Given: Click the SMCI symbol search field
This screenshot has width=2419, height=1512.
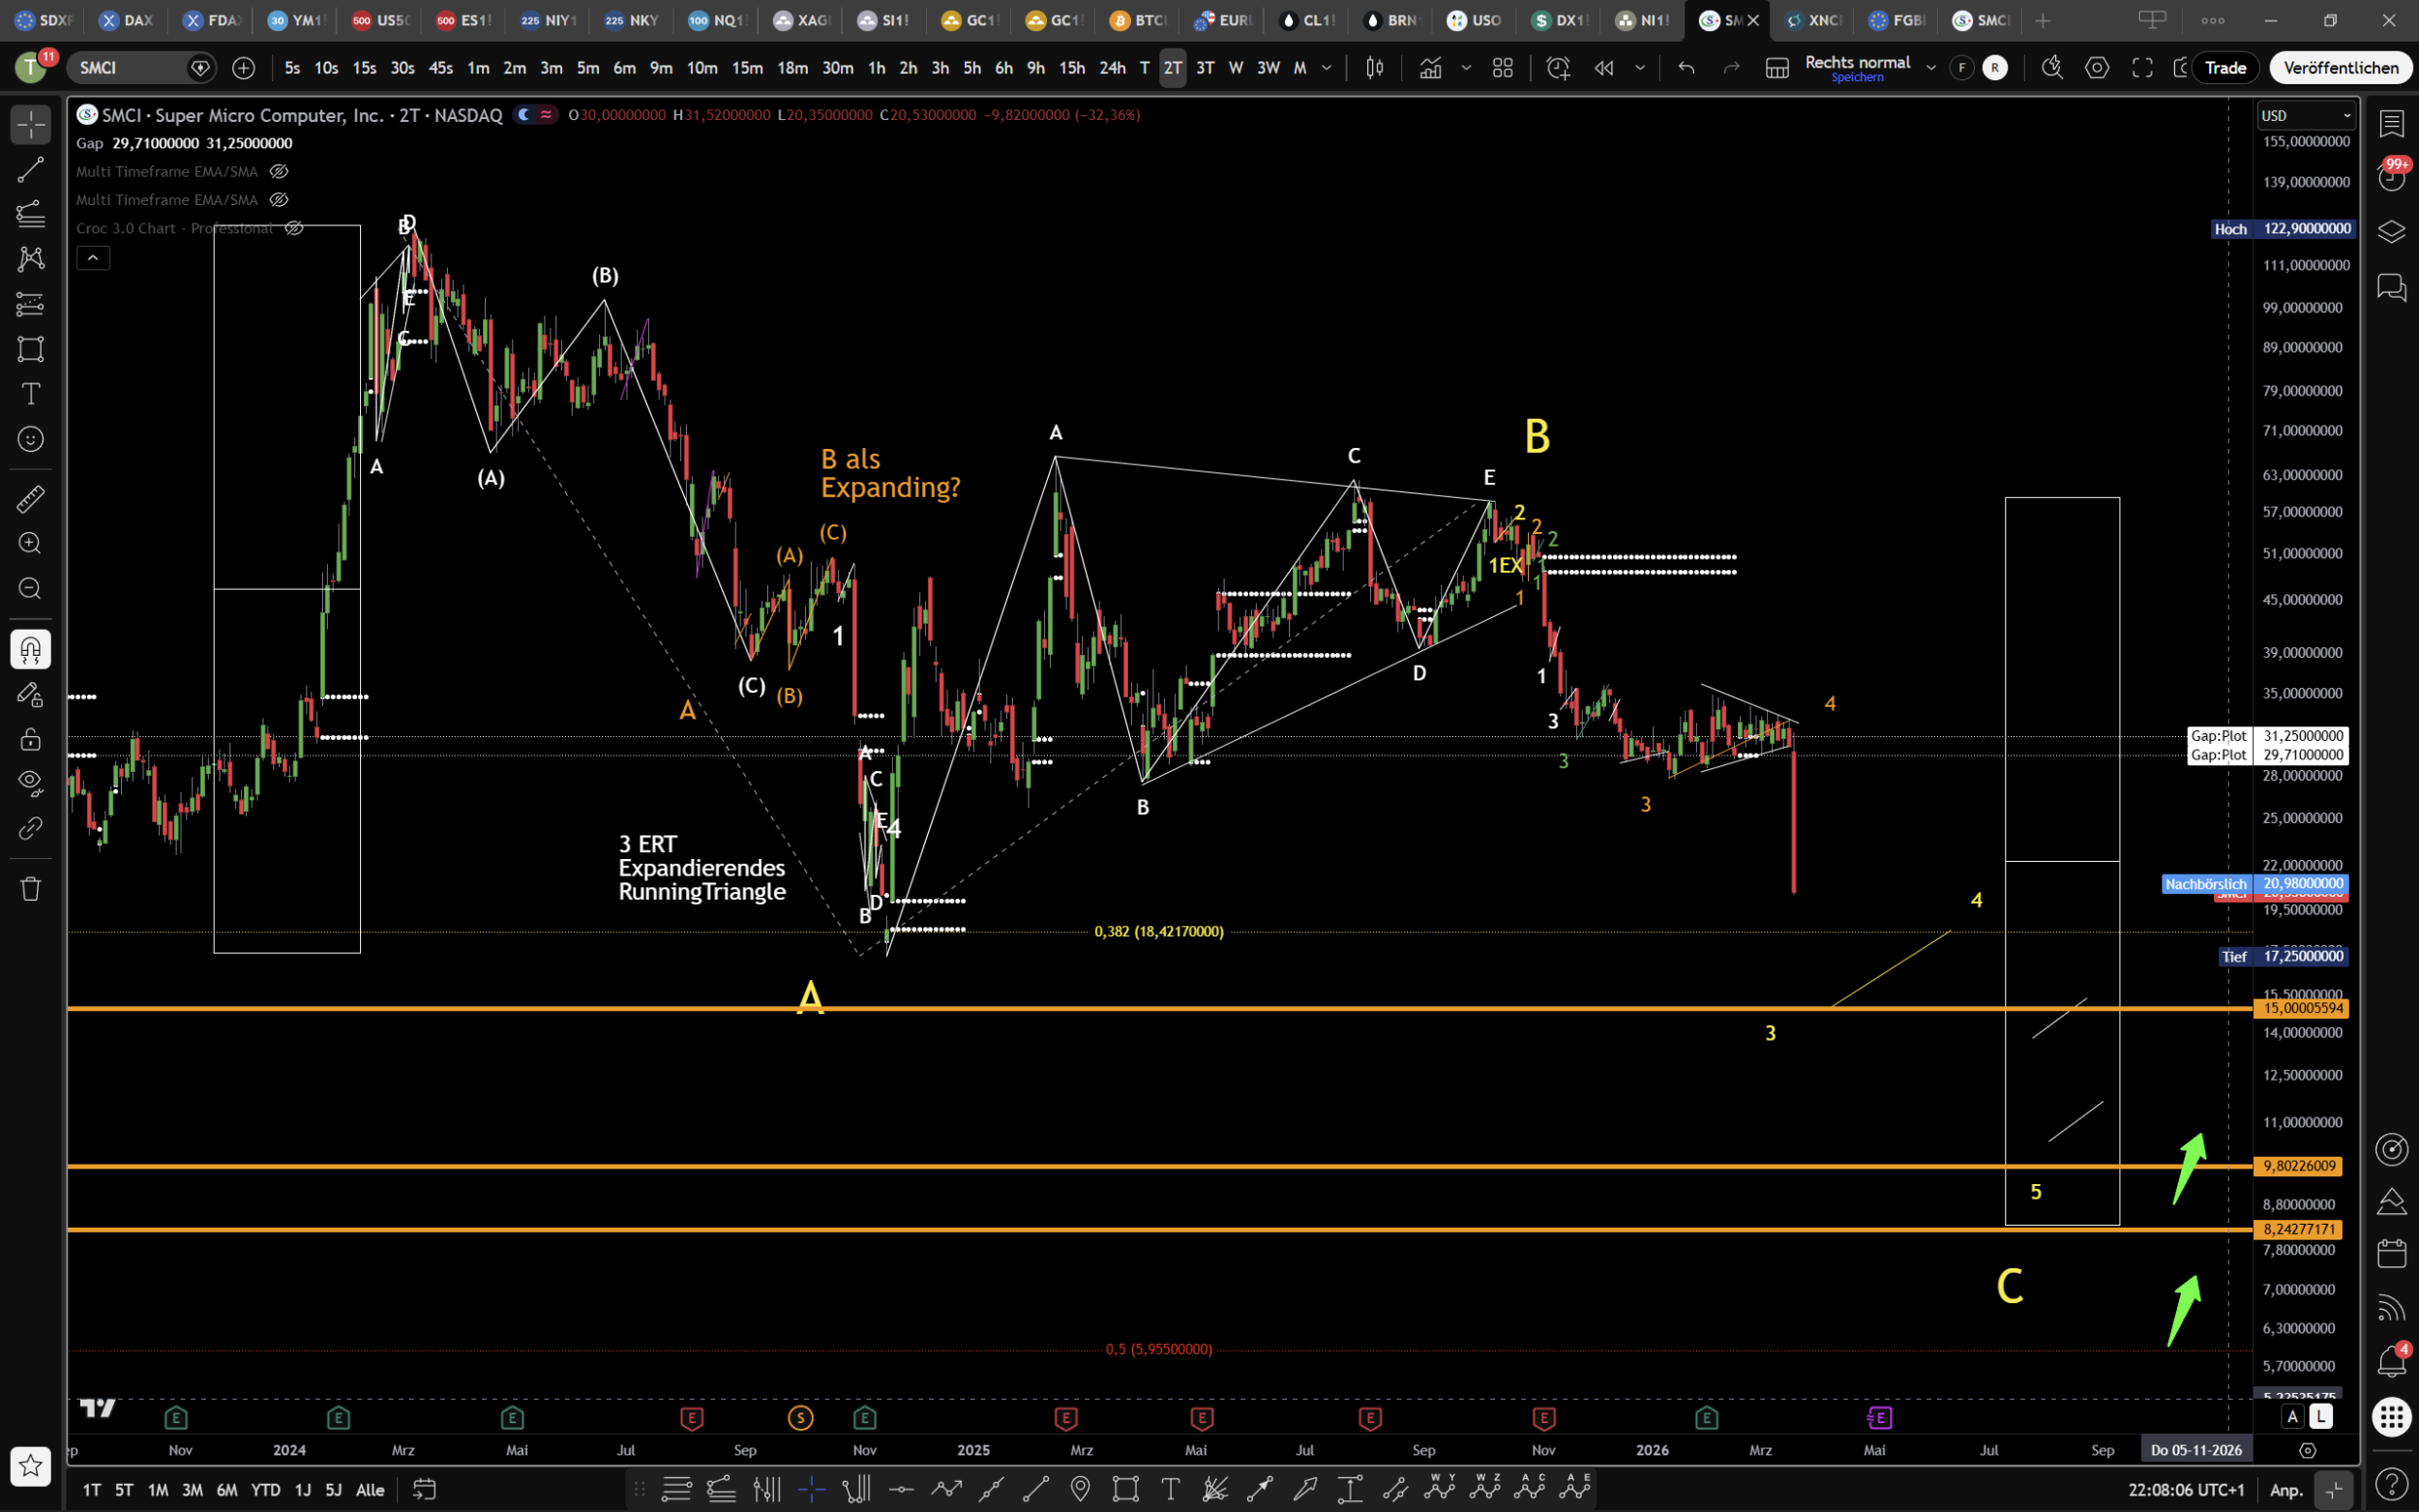Looking at the screenshot, I should 130,68.
